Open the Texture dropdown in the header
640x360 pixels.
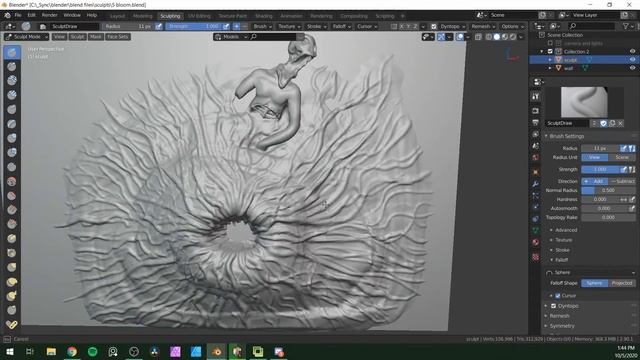point(289,26)
